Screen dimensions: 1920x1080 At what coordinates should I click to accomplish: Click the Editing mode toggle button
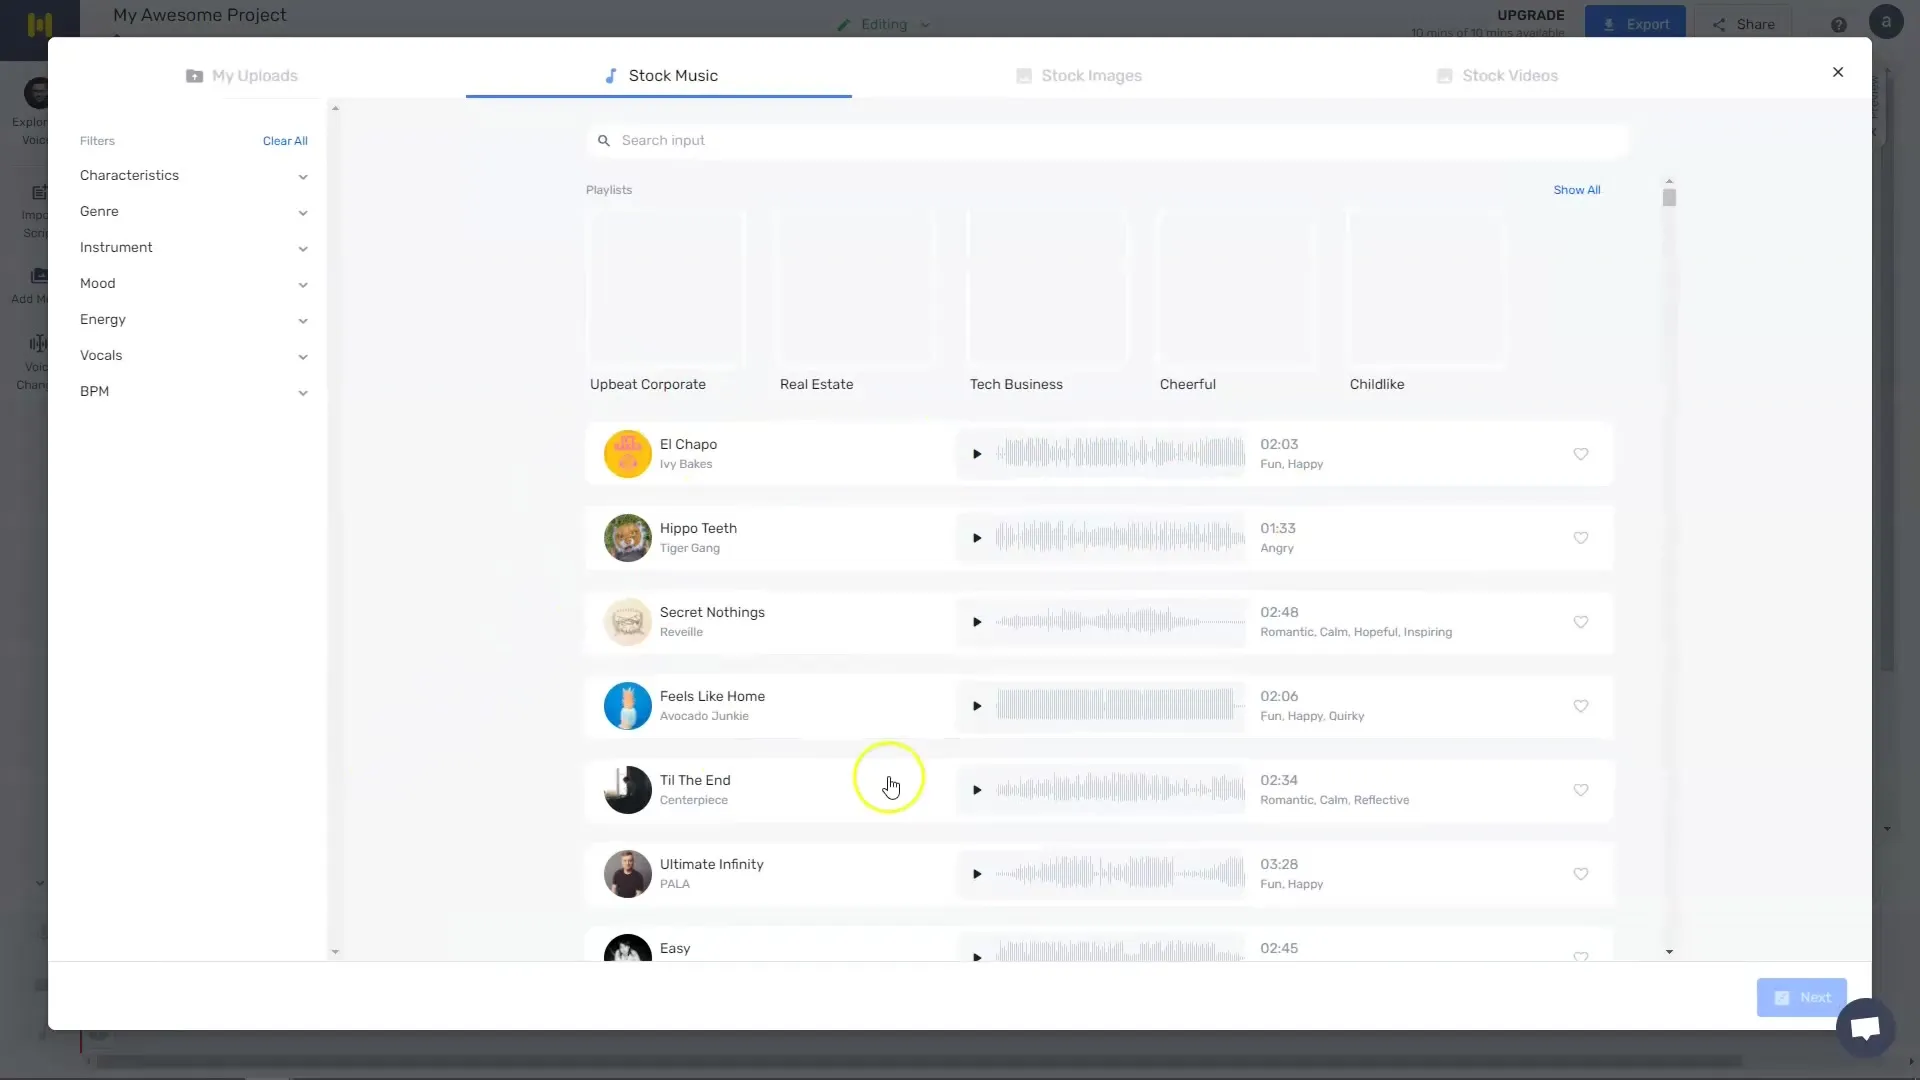882,24
